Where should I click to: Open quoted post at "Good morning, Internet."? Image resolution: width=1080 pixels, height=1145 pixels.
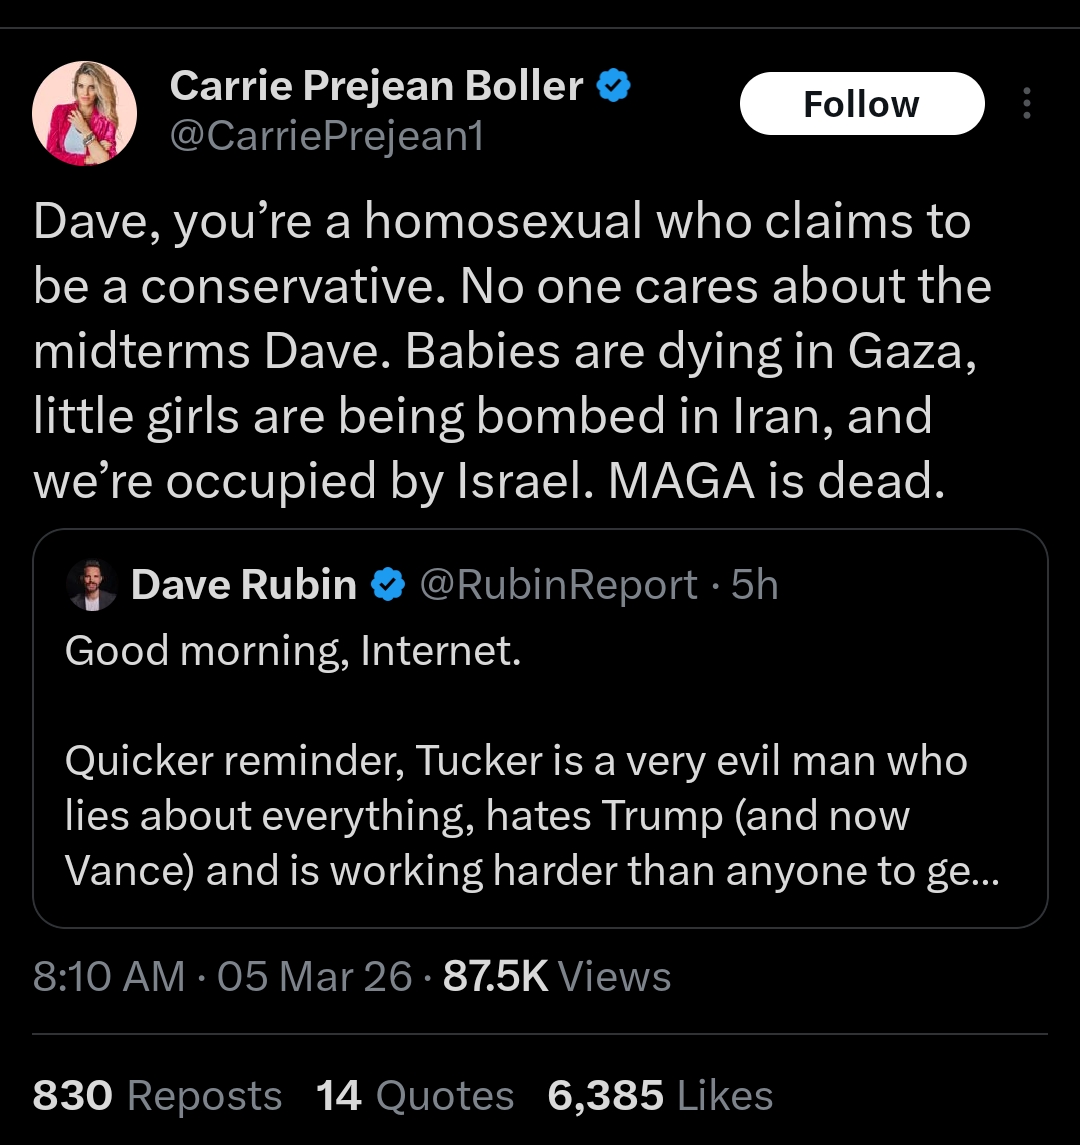click(x=293, y=651)
